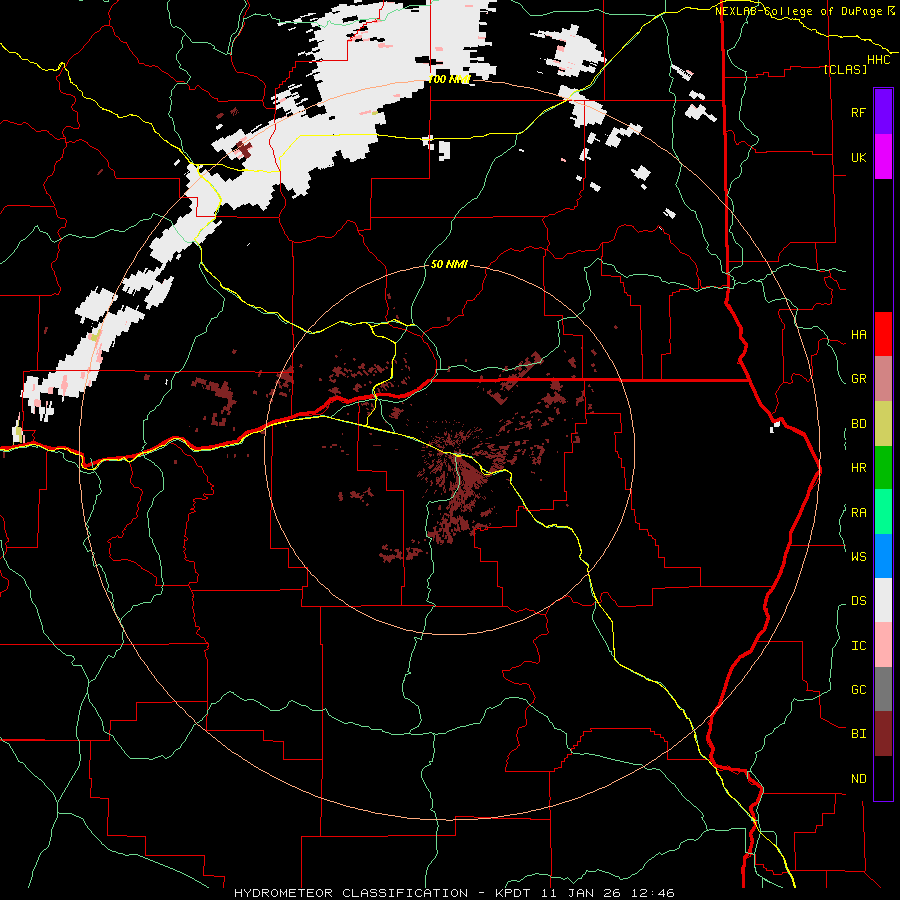
Task: Click the IC legend label
Action: 858,646
